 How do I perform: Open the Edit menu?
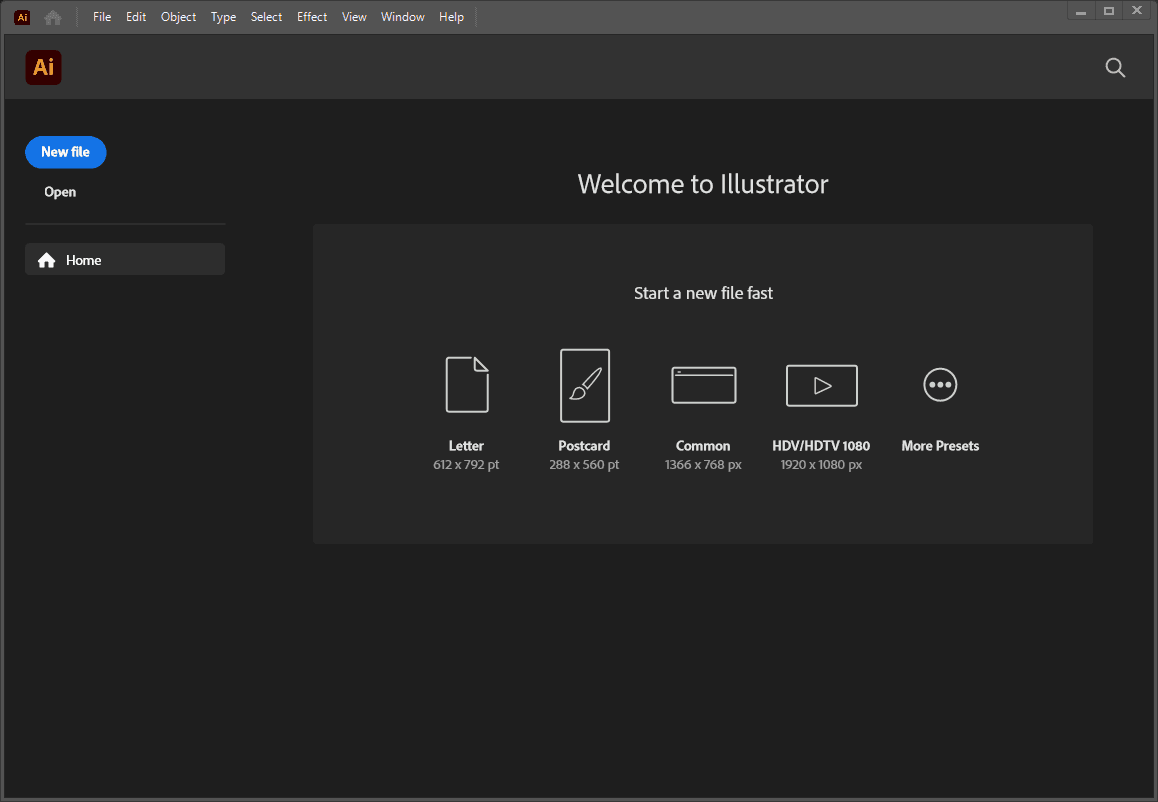pyautogui.click(x=136, y=17)
